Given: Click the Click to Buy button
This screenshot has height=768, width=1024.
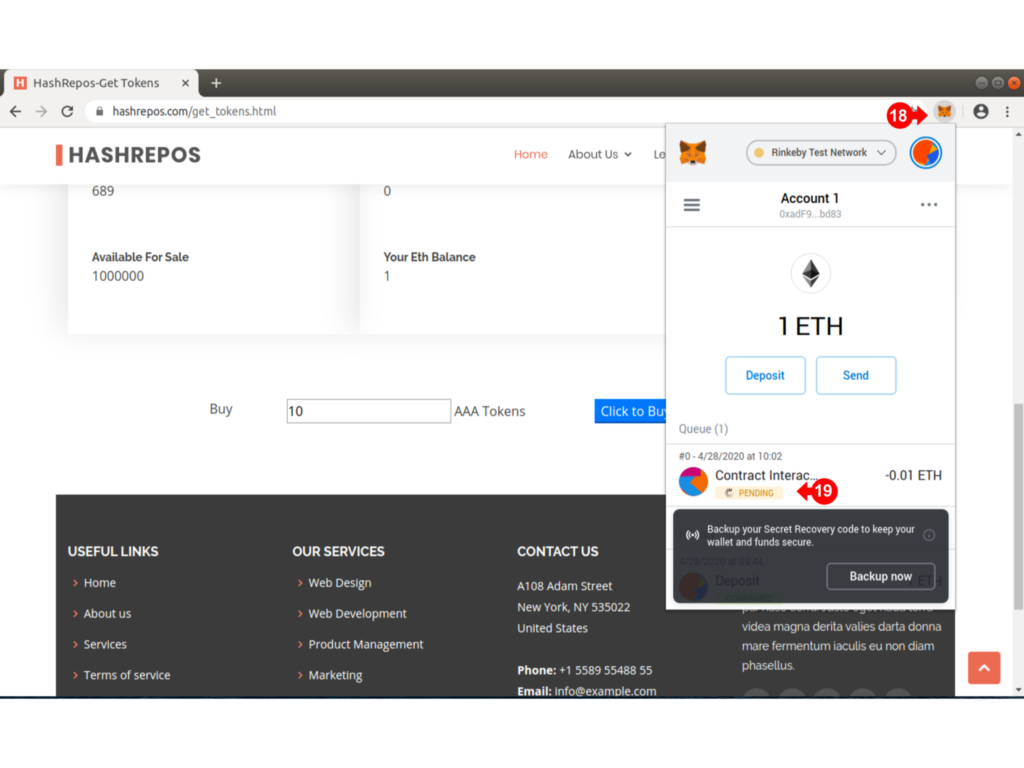Looking at the screenshot, I should [x=631, y=411].
